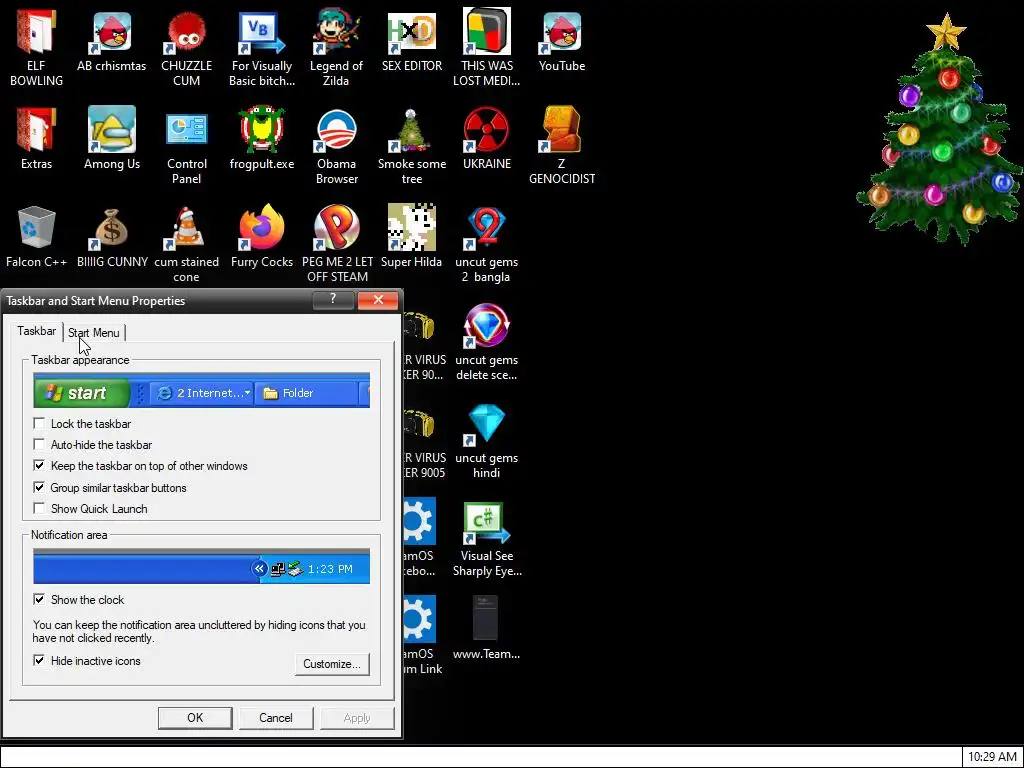Select the Taskbar tab
Image resolution: width=1024 pixels, height=768 pixels.
[37, 331]
